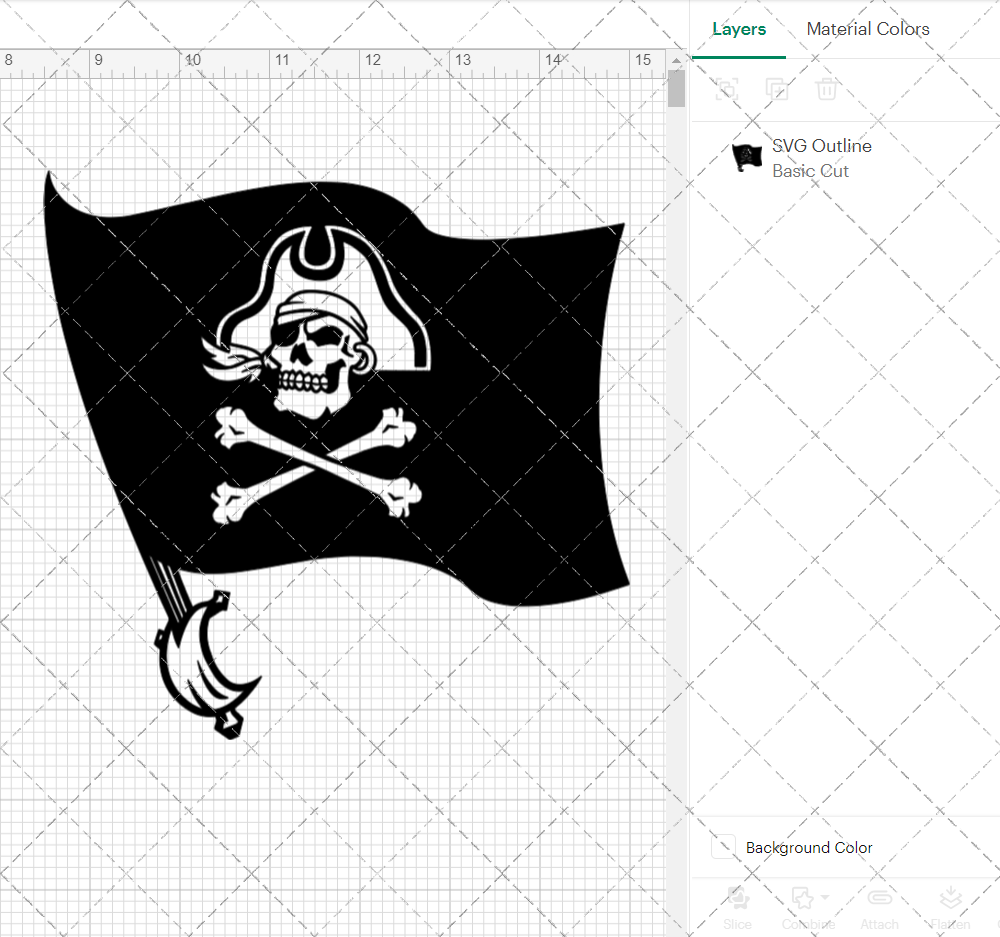Click the Group layers icon
1000x937 pixels.
pos(727,89)
